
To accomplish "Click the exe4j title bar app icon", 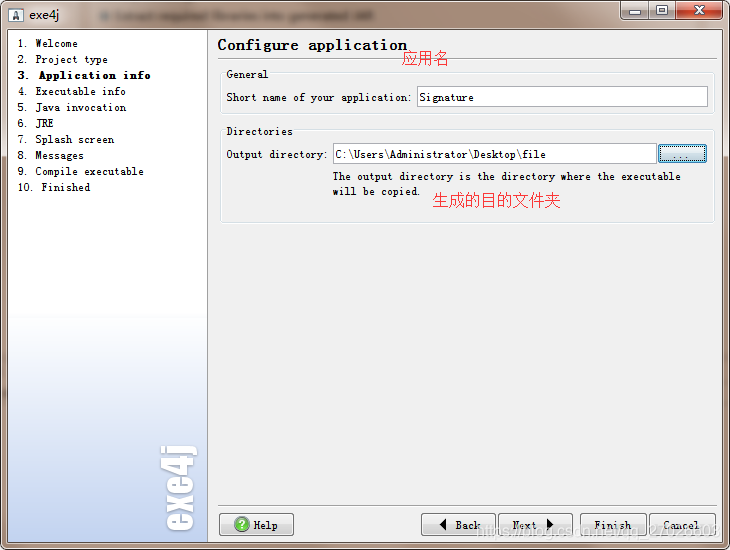I will point(16,15).
